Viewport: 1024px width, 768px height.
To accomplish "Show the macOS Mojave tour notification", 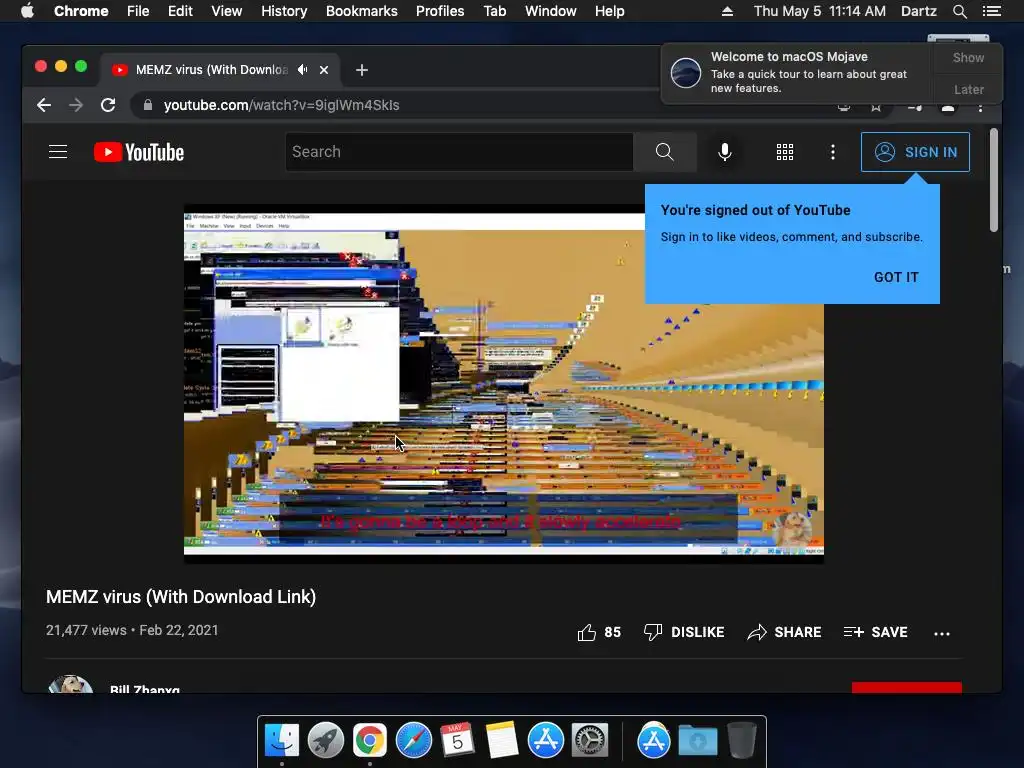I will coord(968,57).
